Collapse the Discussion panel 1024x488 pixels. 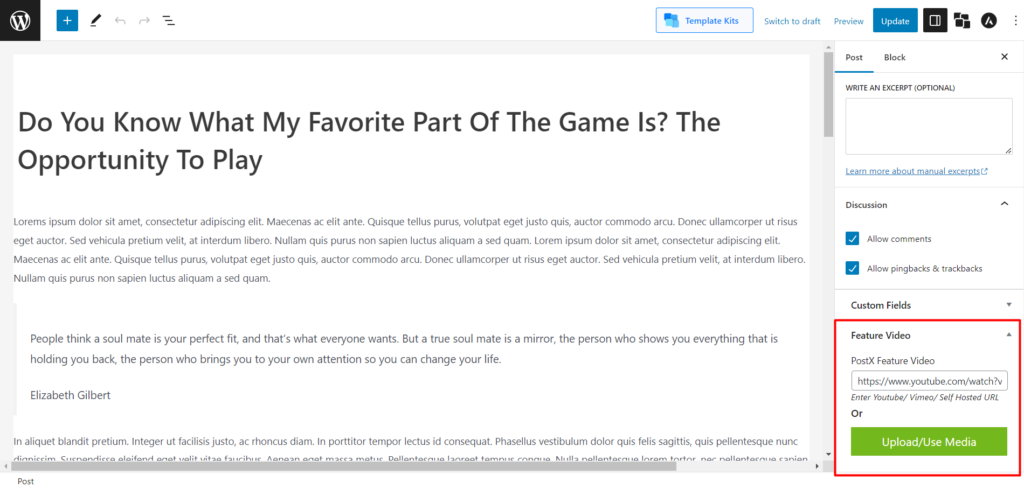pyautogui.click(x=1004, y=204)
